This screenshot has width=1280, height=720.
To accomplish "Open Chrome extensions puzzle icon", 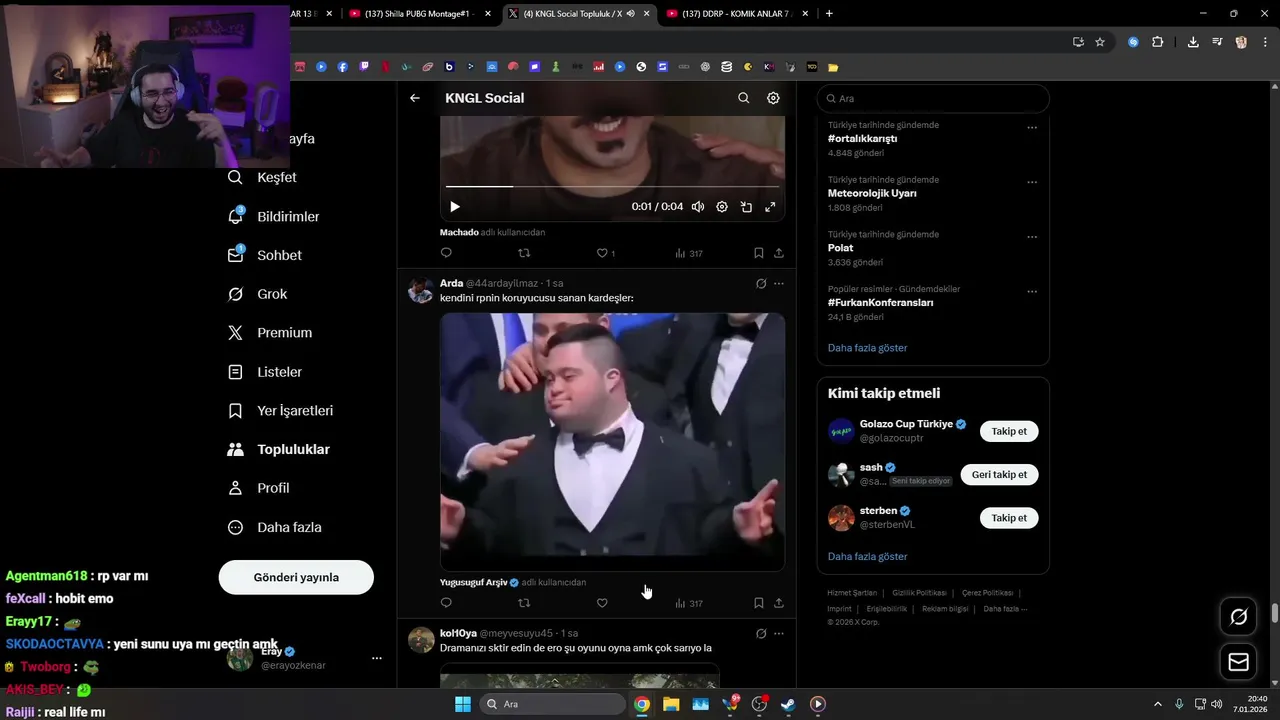I will (x=1157, y=42).
